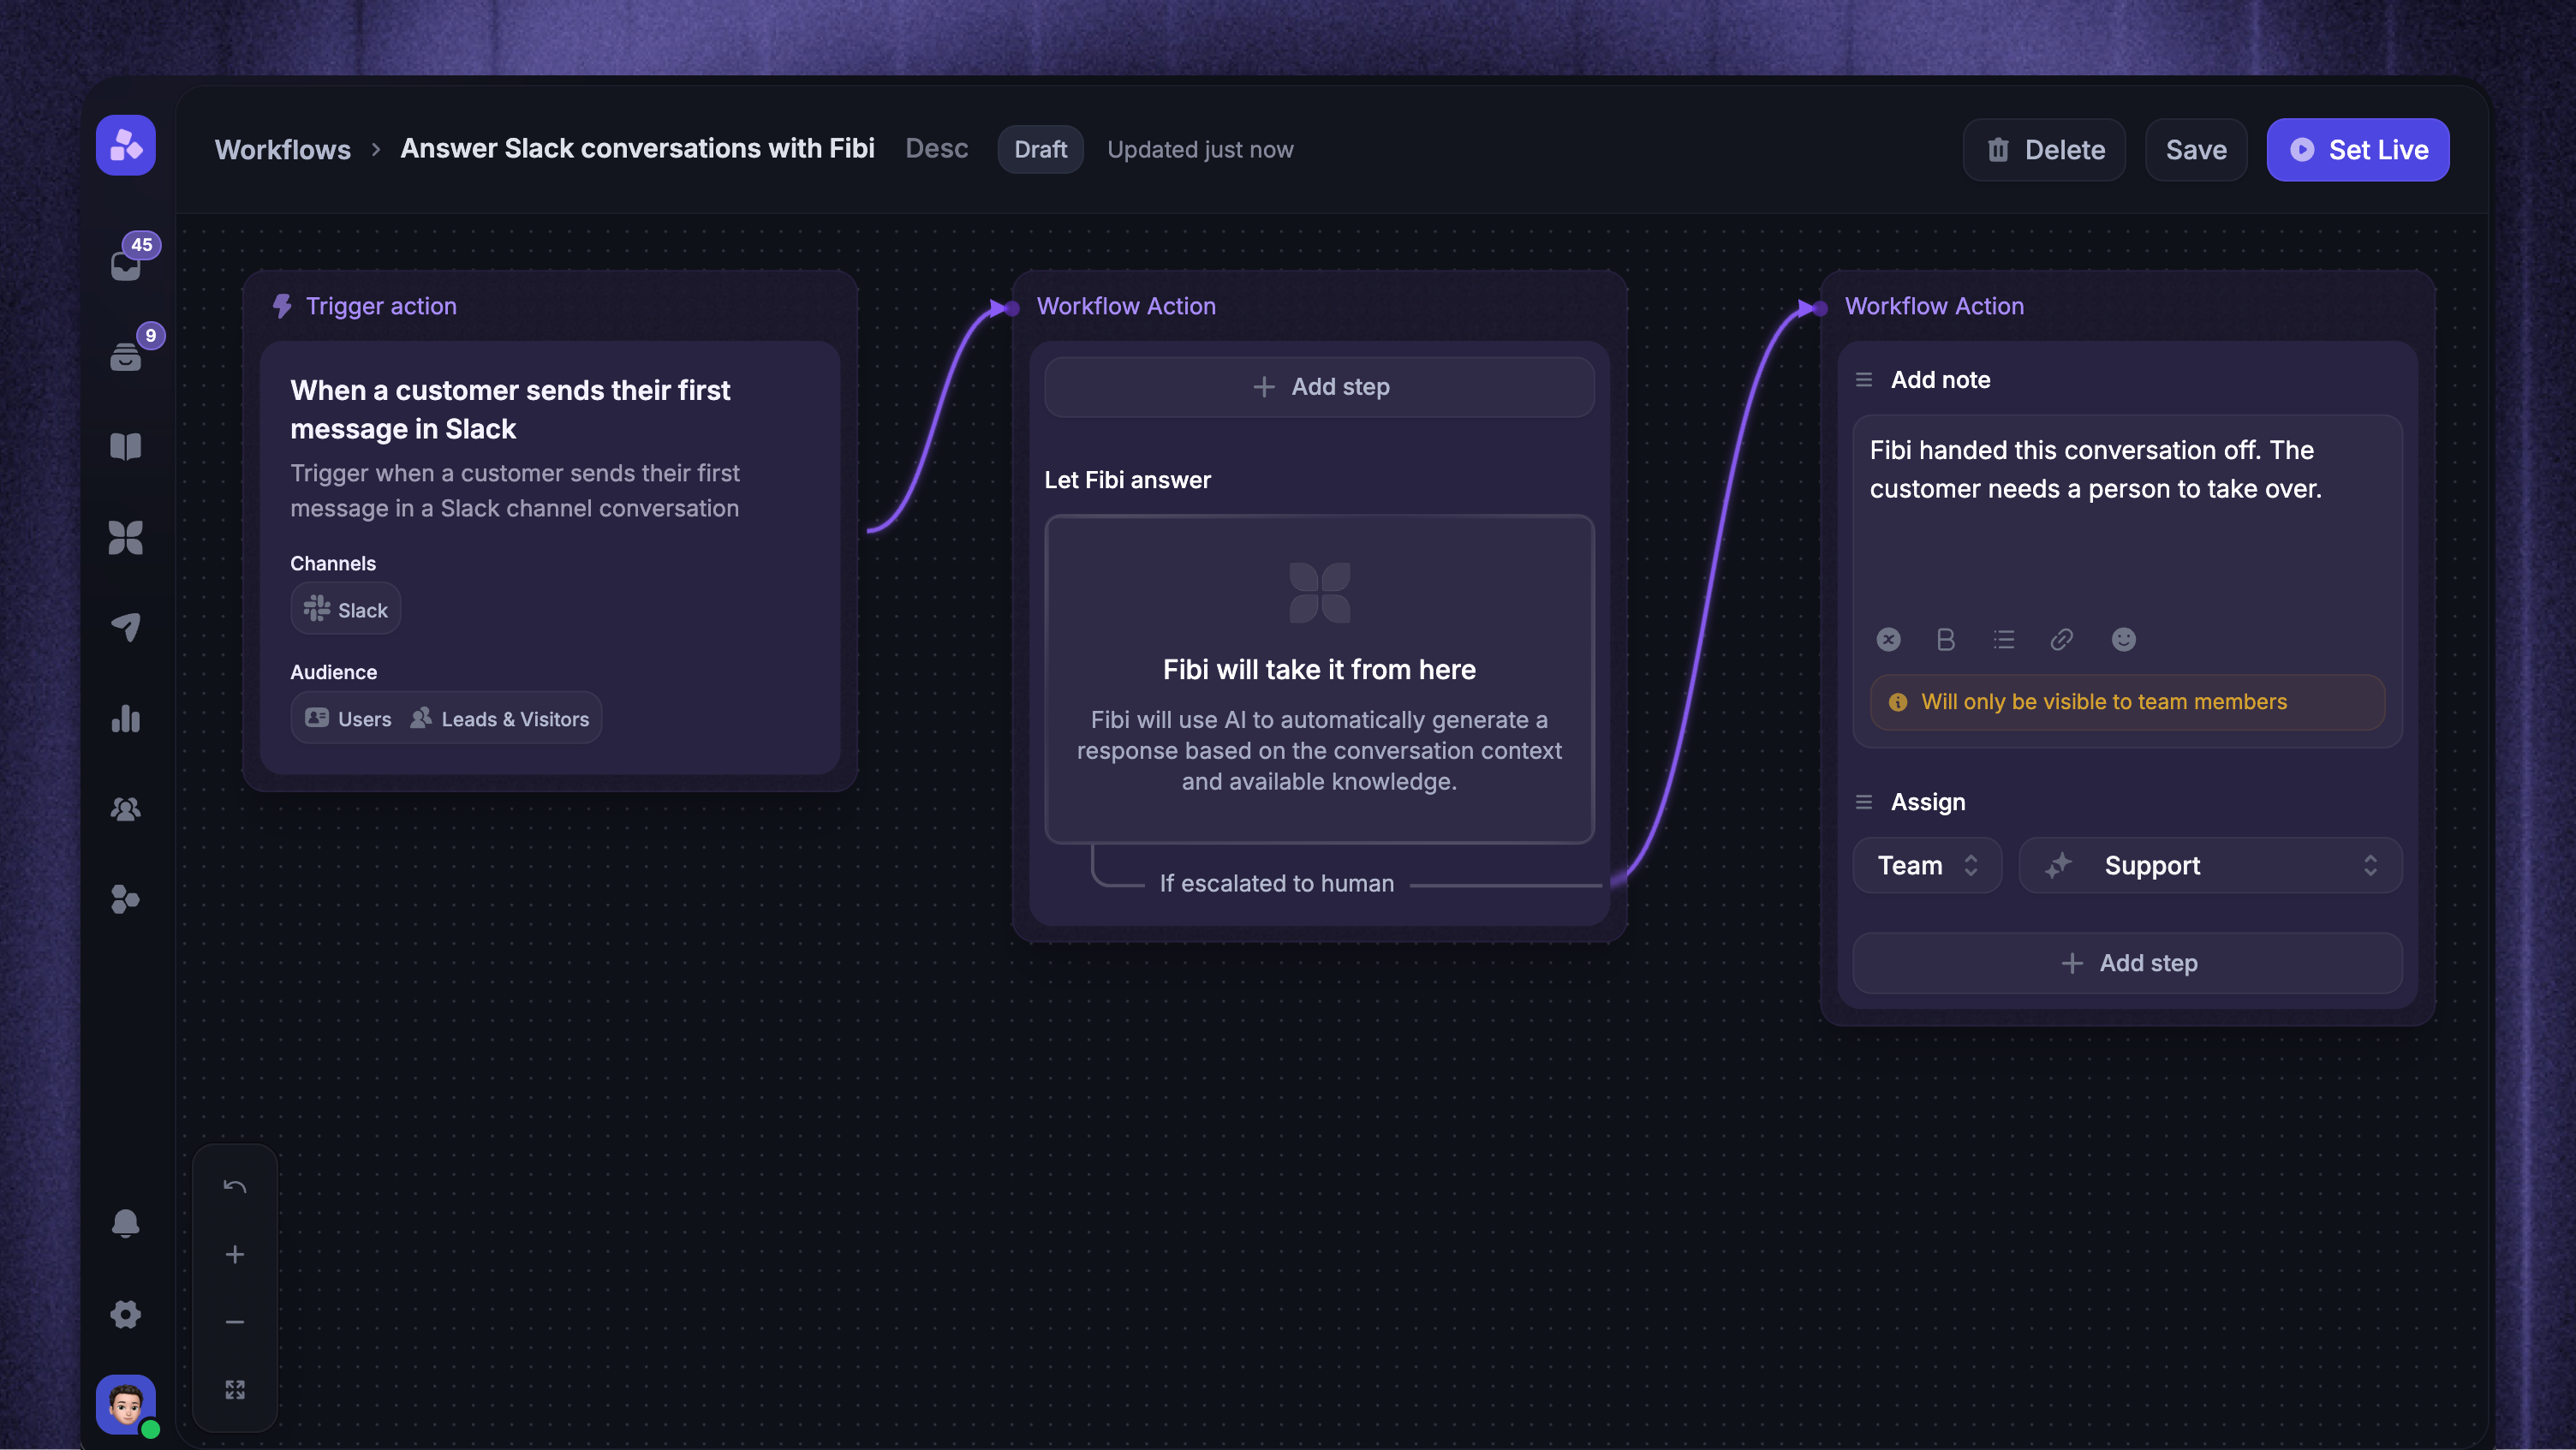
Task: Click the 'Channels' label in trigger card
Action: point(333,563)
